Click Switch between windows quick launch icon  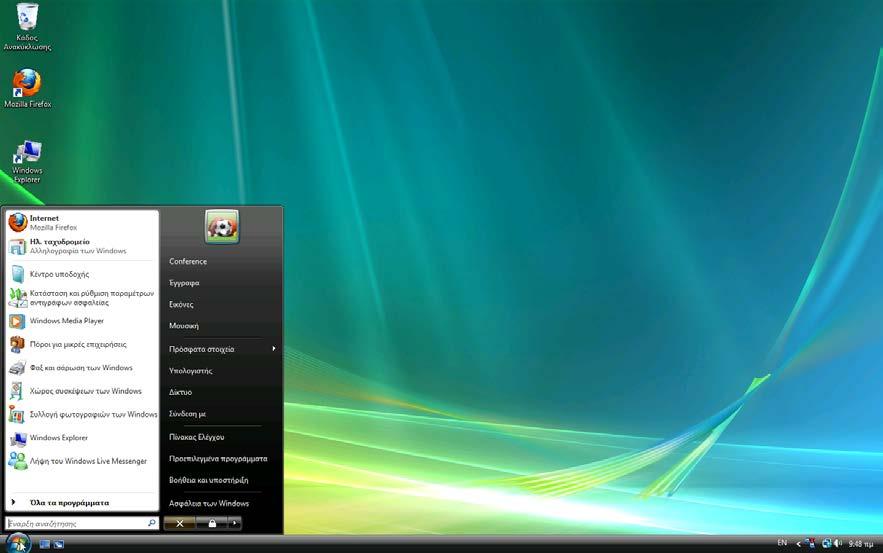pos(59,544)
